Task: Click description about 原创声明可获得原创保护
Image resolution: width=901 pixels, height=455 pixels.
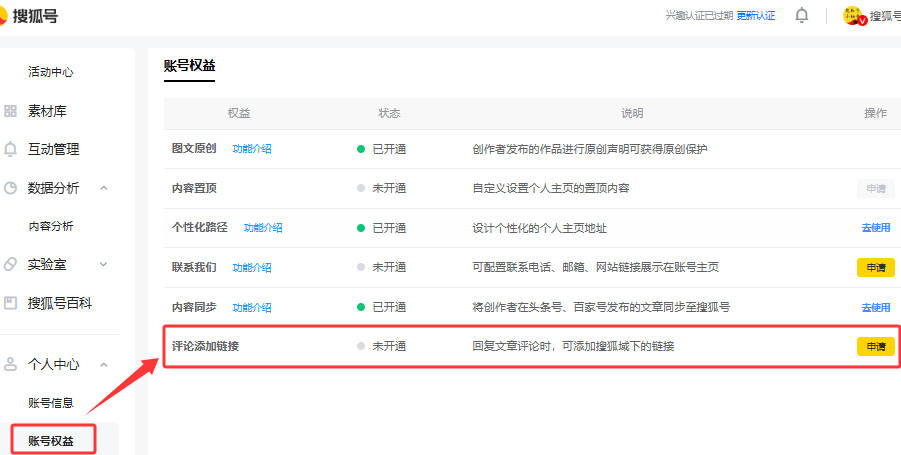Action: click(590, 149)
